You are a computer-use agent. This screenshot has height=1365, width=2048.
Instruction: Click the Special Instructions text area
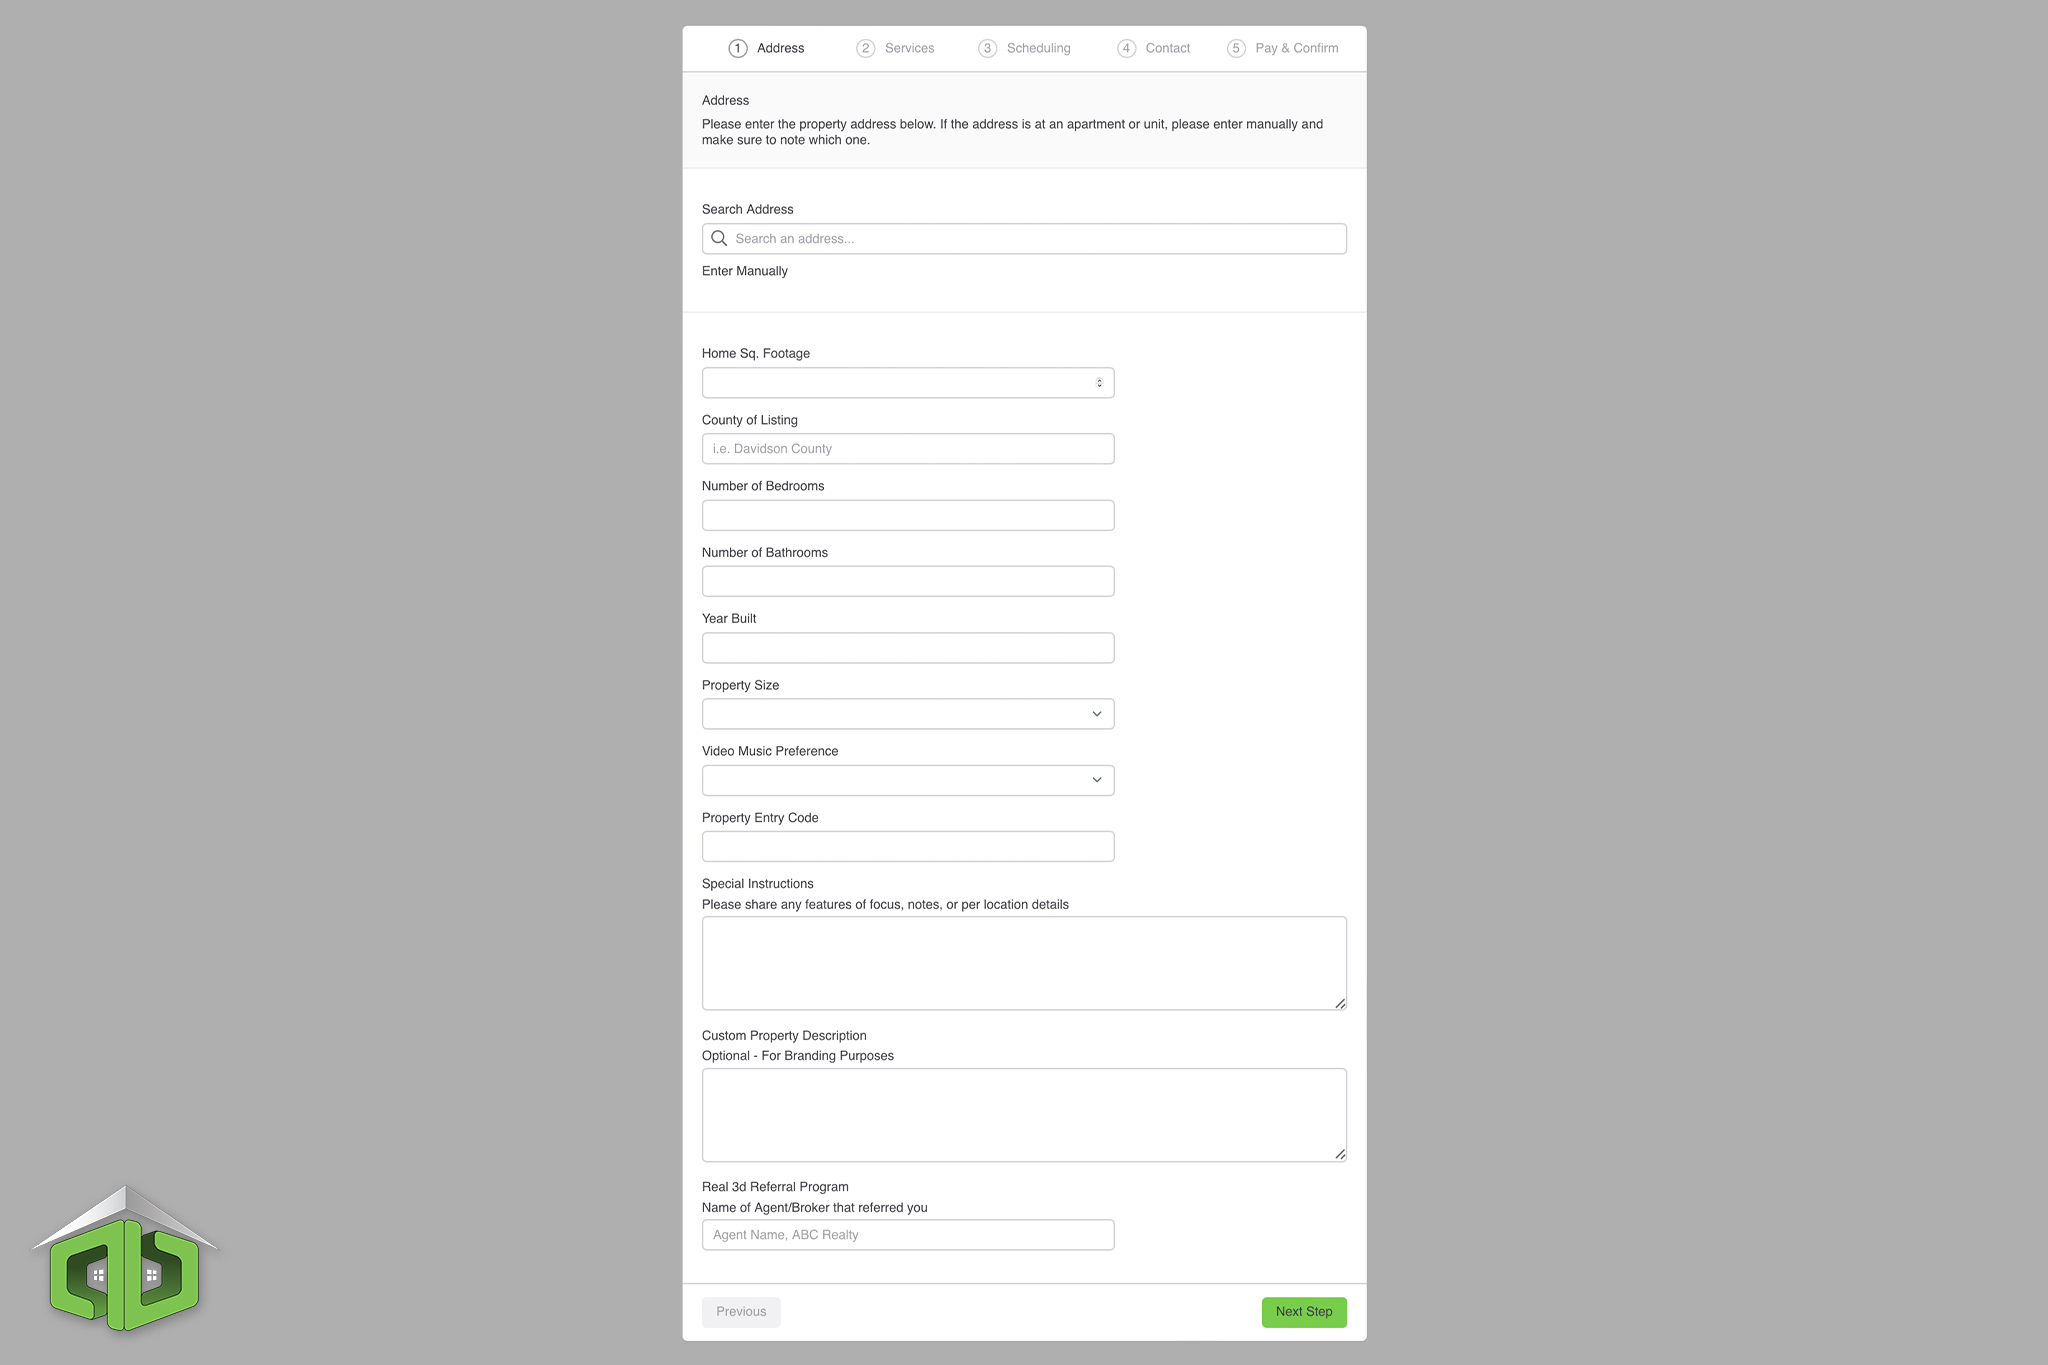click(x=1024, y=963)
